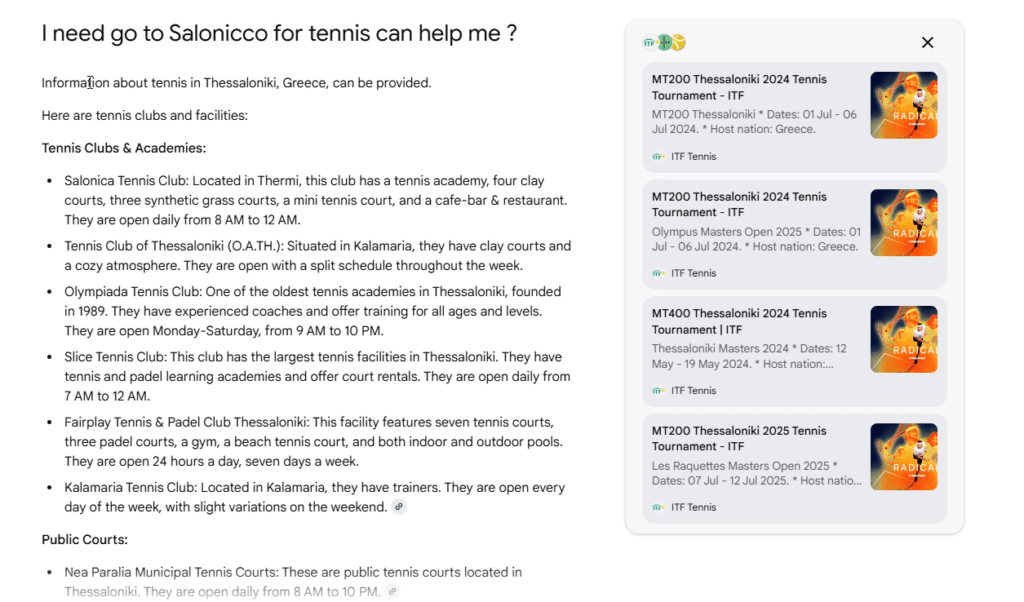Click ITF Tennis favicon on fourth source card
This screenshot has height=602, width=1024.
pyautogui.click(x=658, y=507)
